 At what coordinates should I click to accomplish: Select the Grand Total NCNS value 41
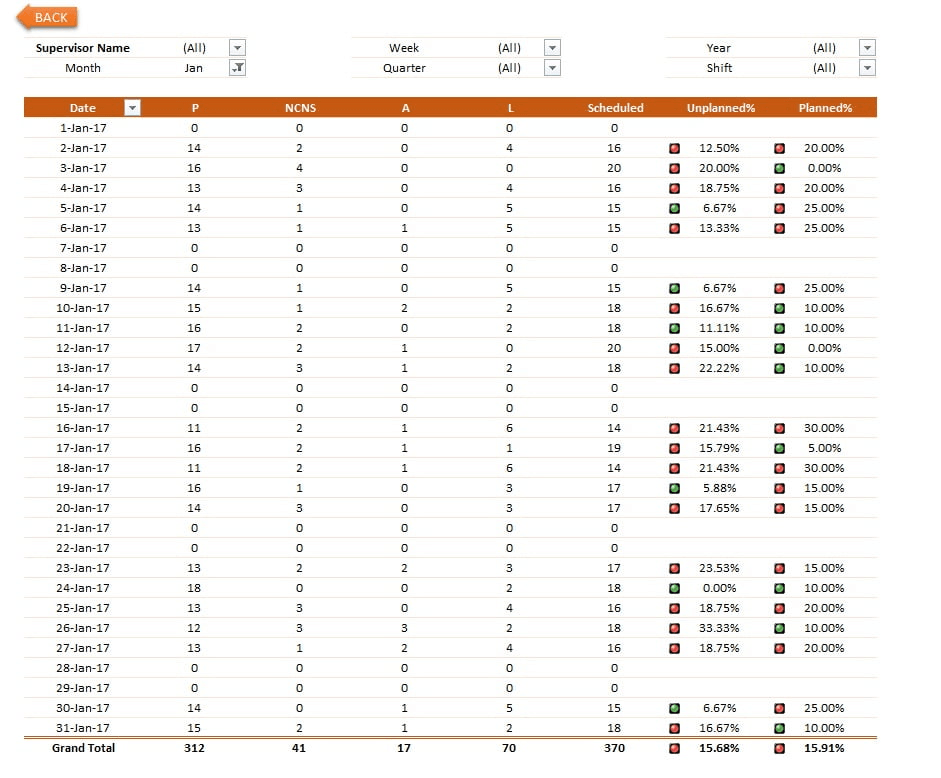coord(299,748)
